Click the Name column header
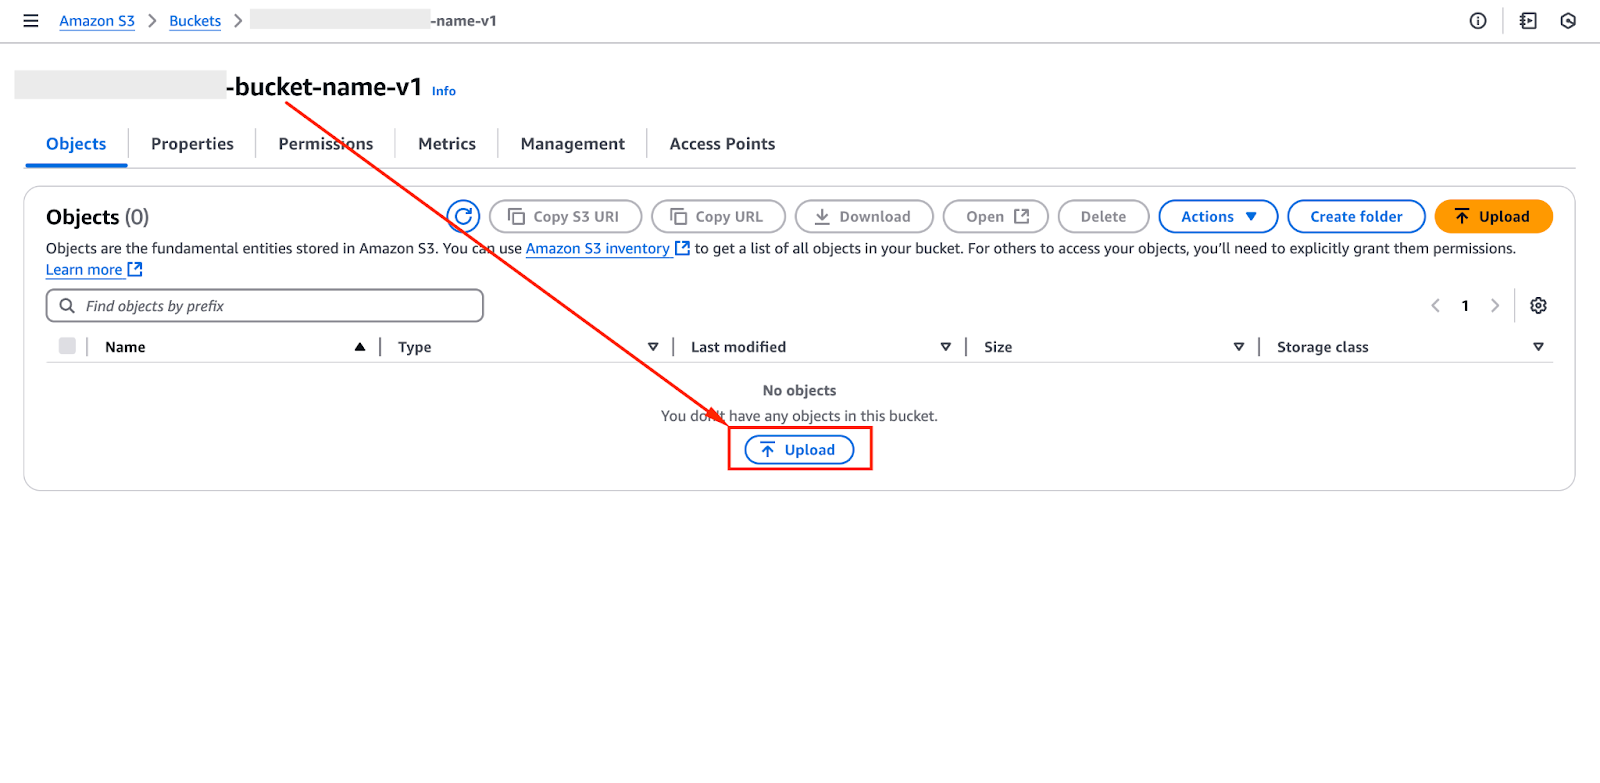The image size is (1600, 783). click(x=125, y=347)
